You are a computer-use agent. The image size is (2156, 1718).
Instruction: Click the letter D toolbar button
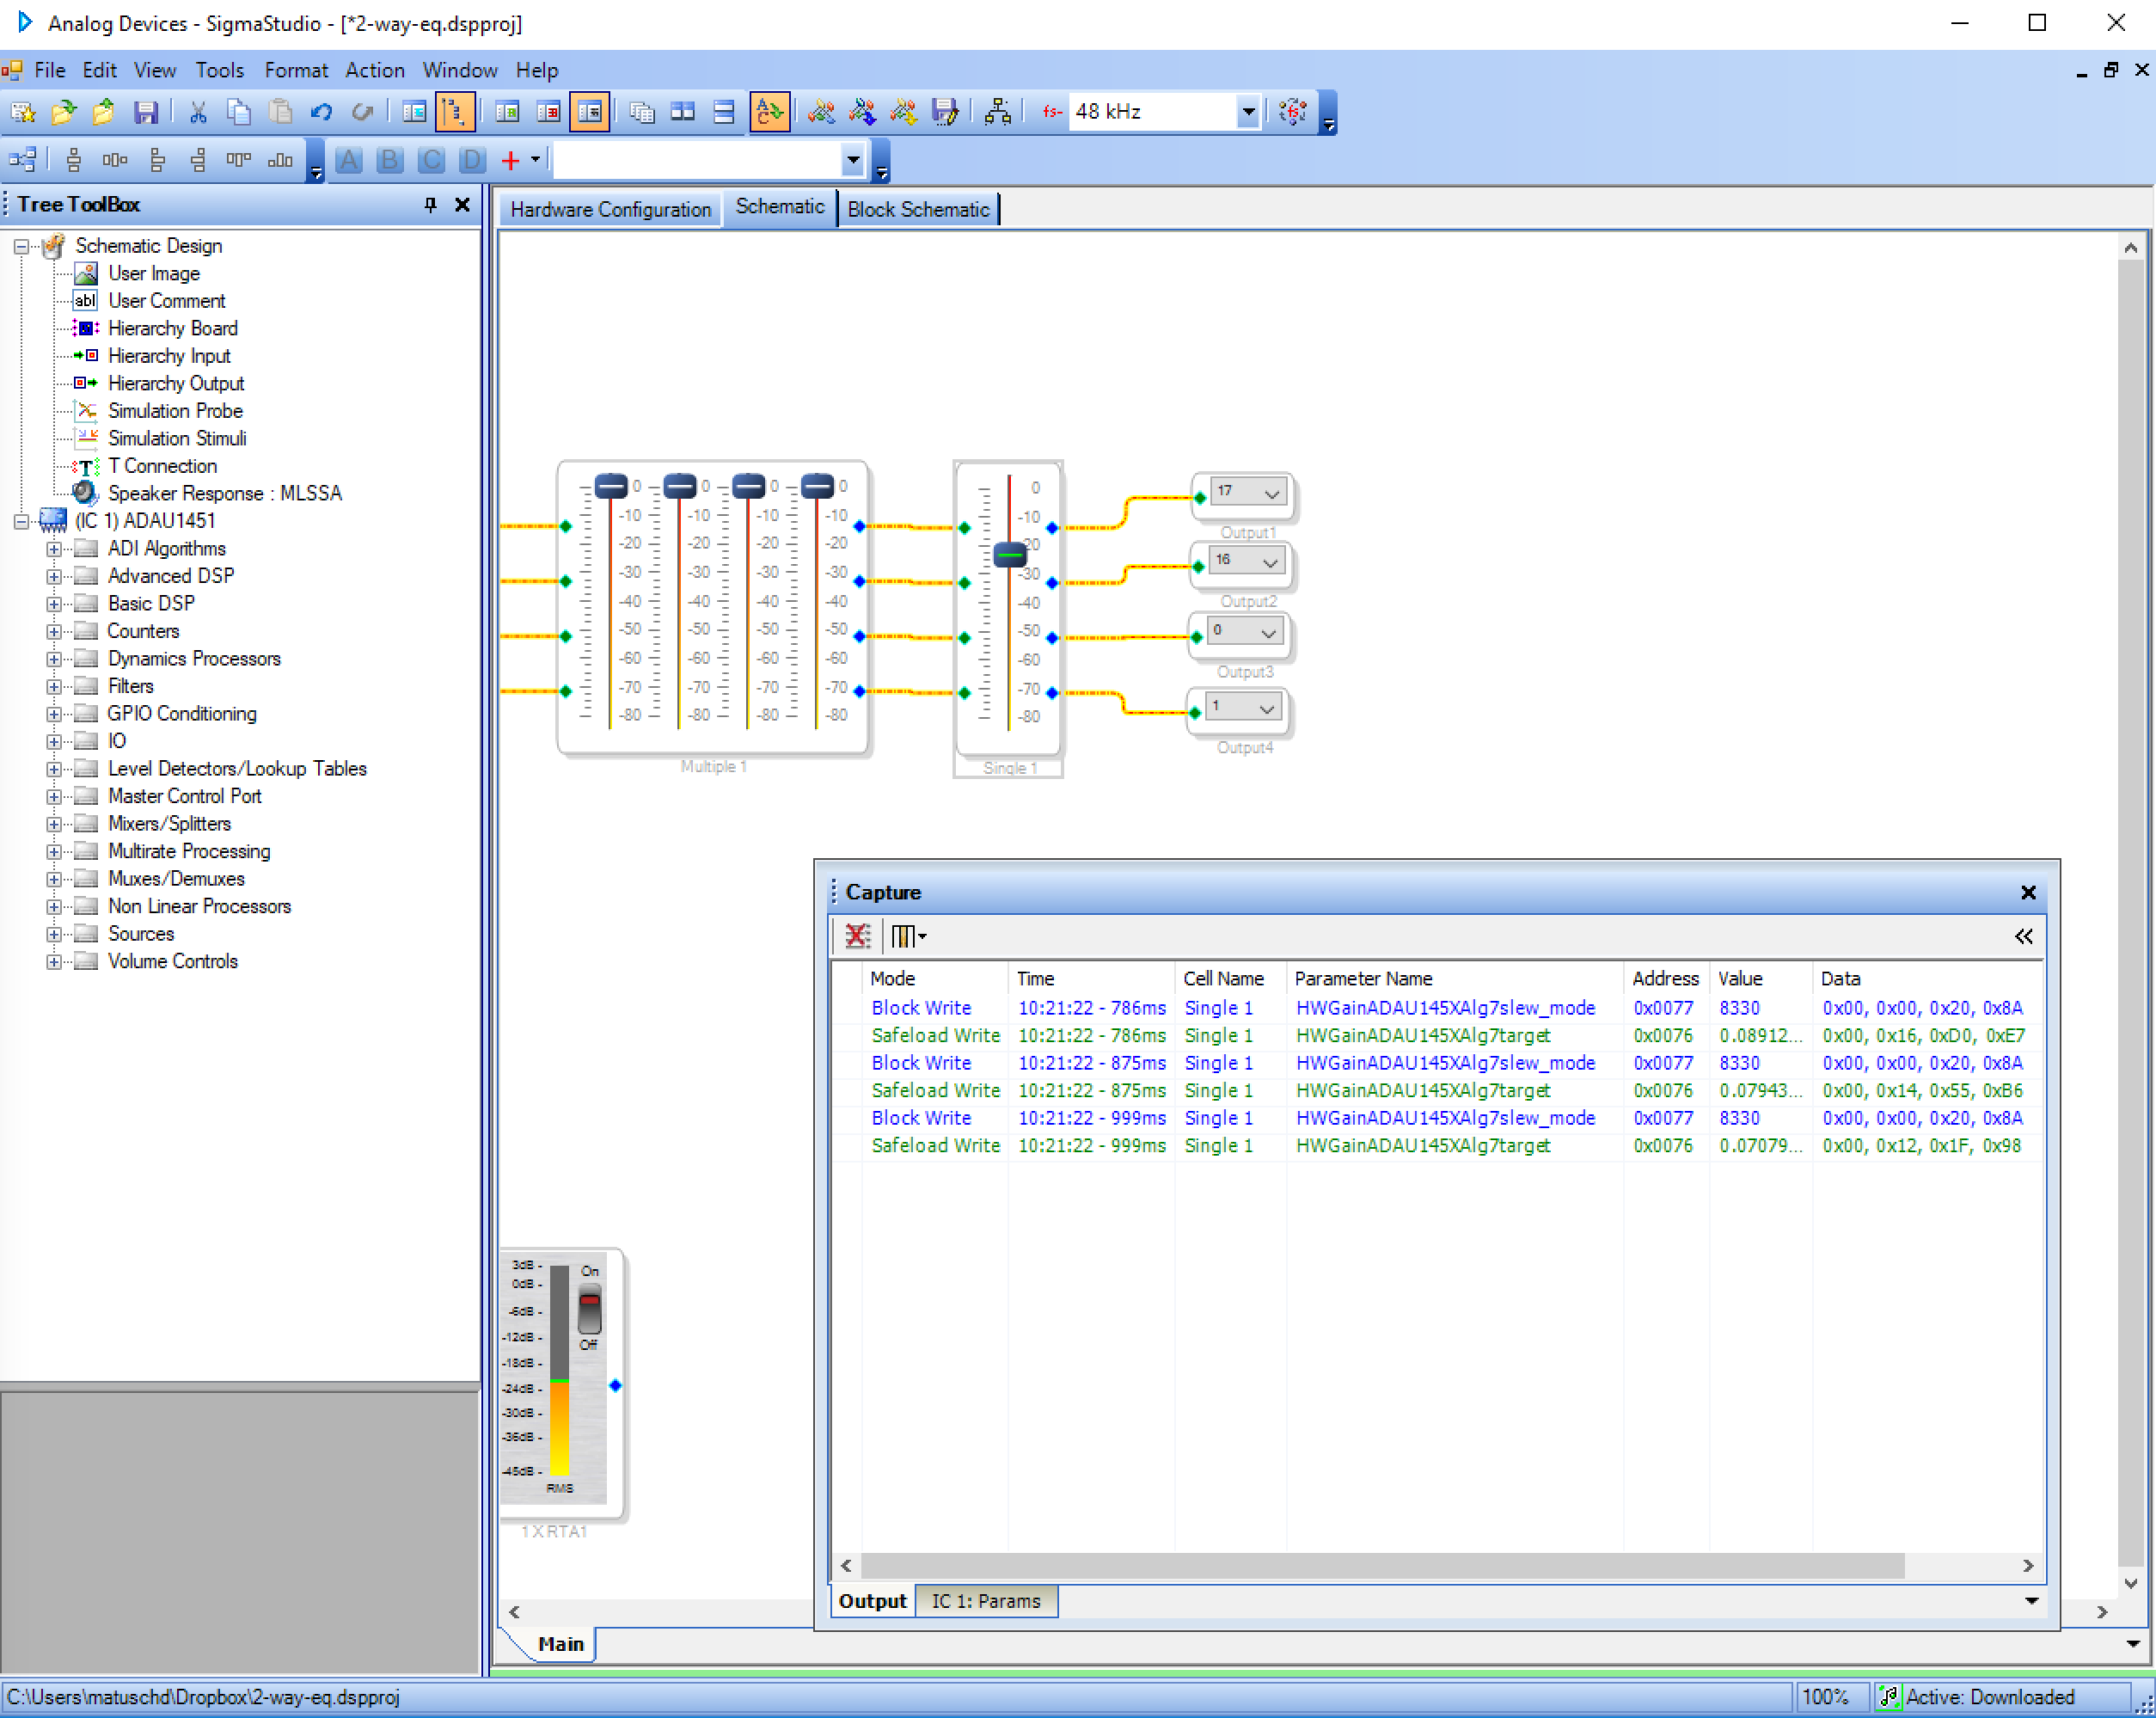[x=472, y=160]
